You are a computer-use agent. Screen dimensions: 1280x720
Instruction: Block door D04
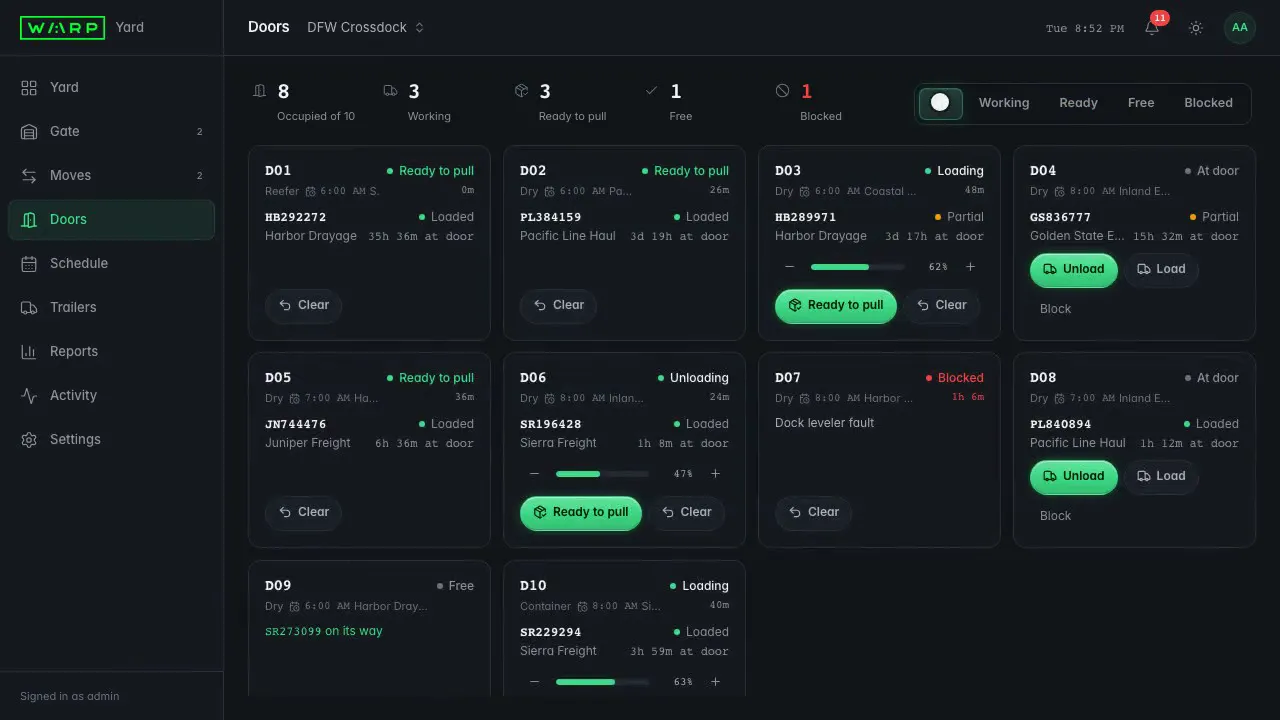pyautogui.click(x=1055, y=309)
